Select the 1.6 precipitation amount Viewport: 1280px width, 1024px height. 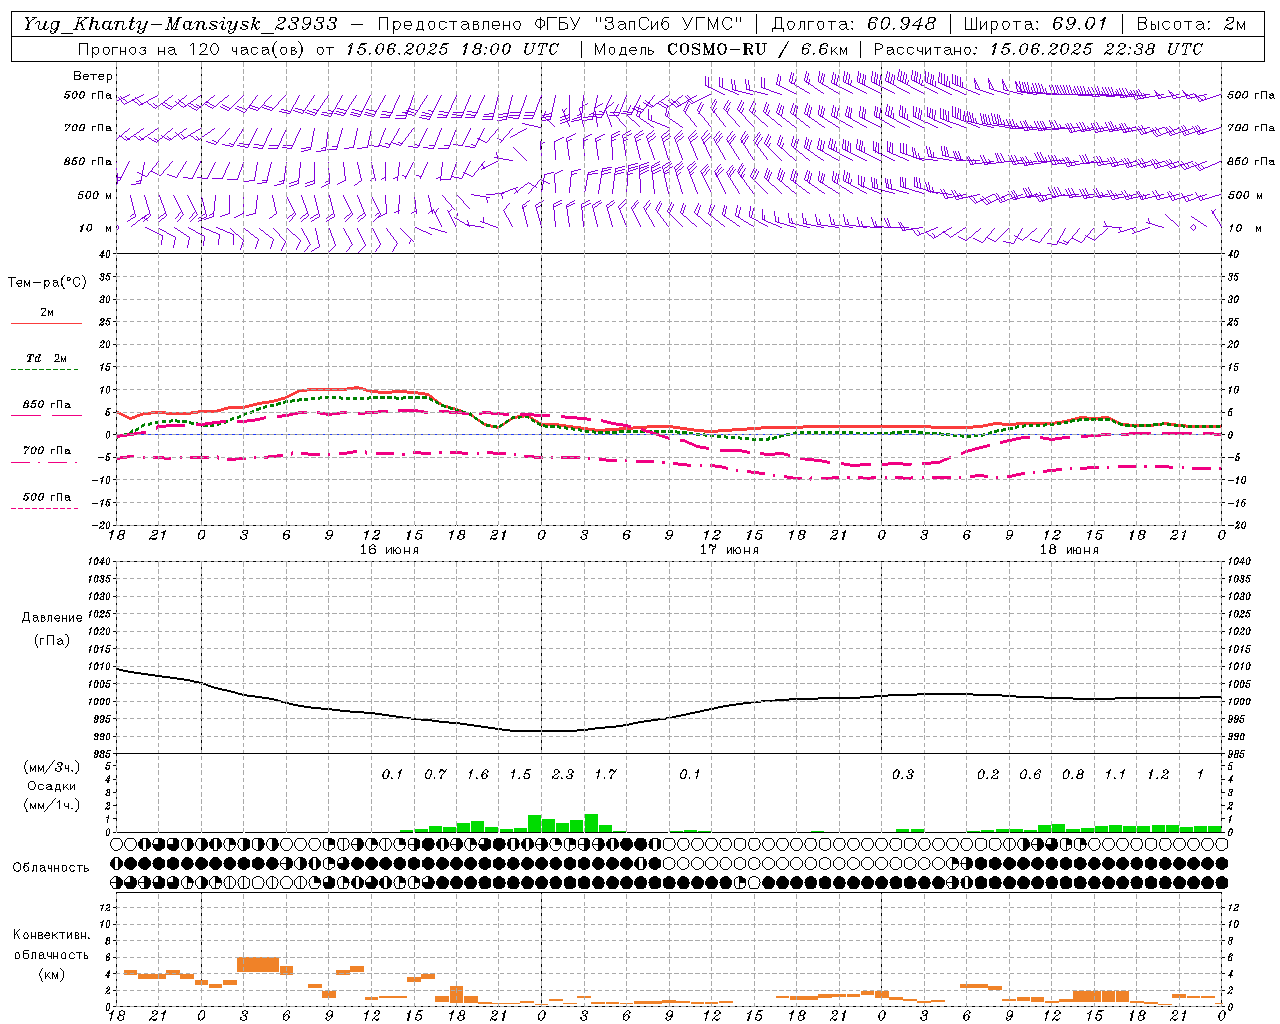(478, 774)
